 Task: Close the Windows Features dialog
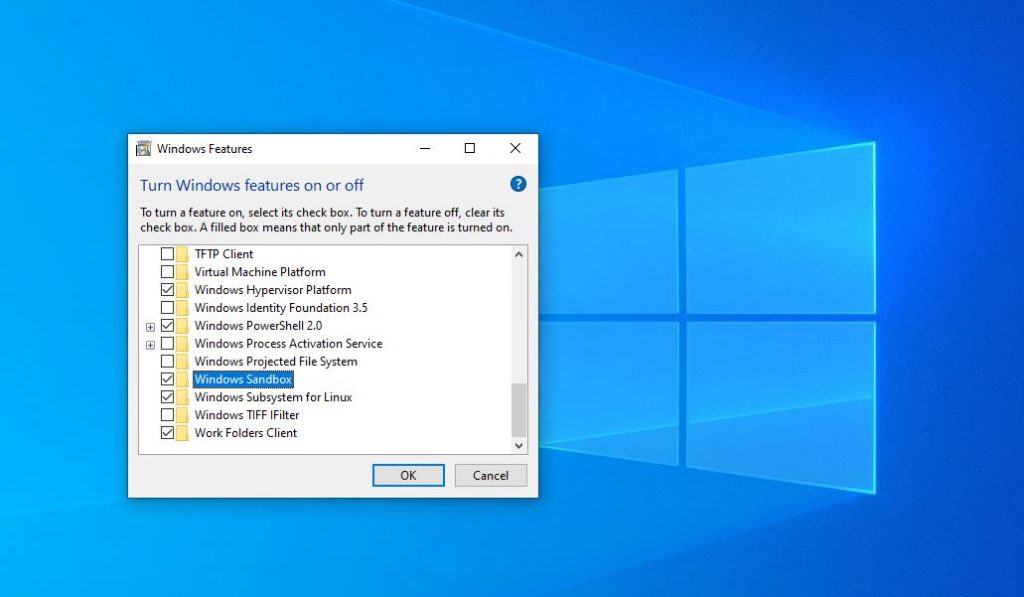click(x=515, y=148)
